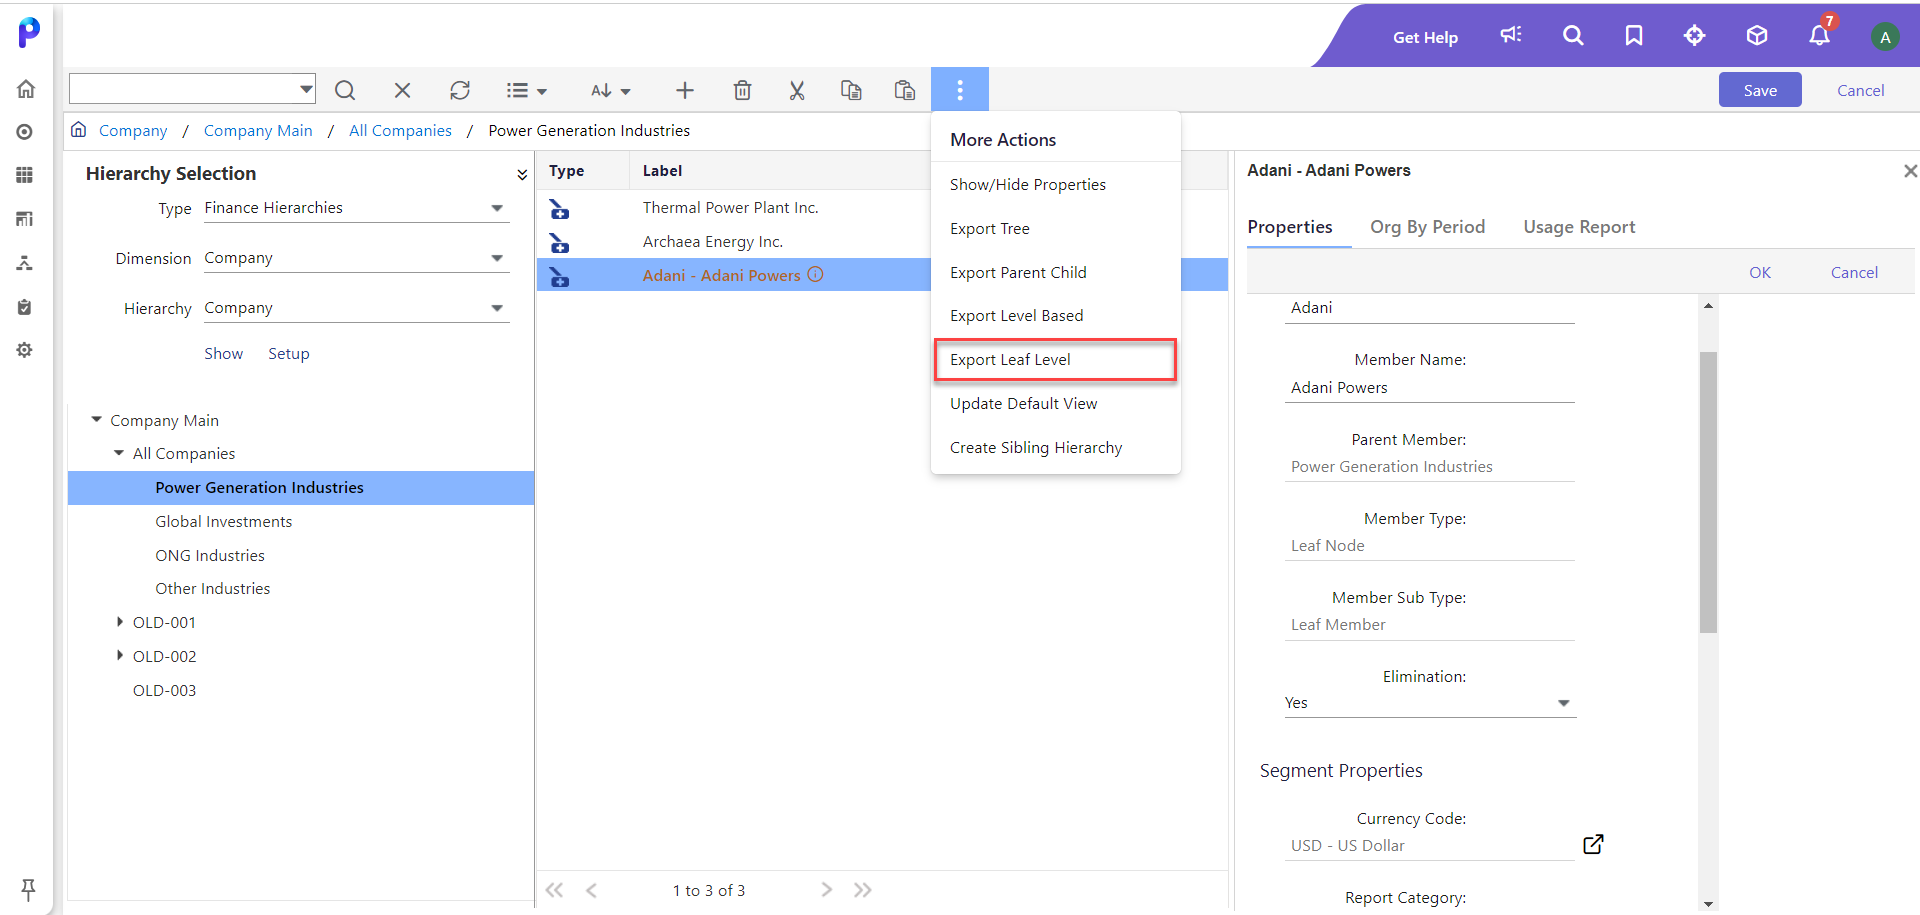Cut the selected member with the scissors icon
This screenshot has width=1920, height=915.
point(797,90)
